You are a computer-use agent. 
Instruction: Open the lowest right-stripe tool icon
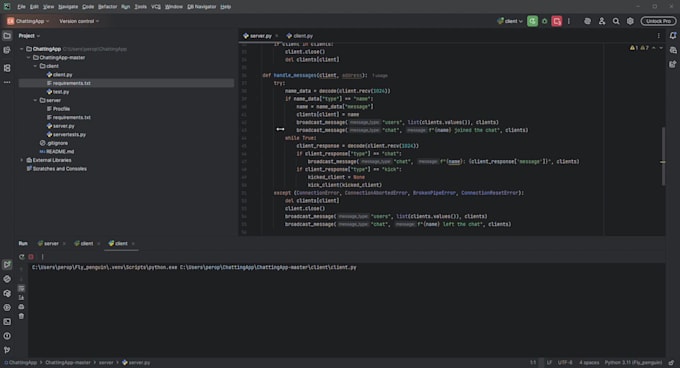[673, 64]
